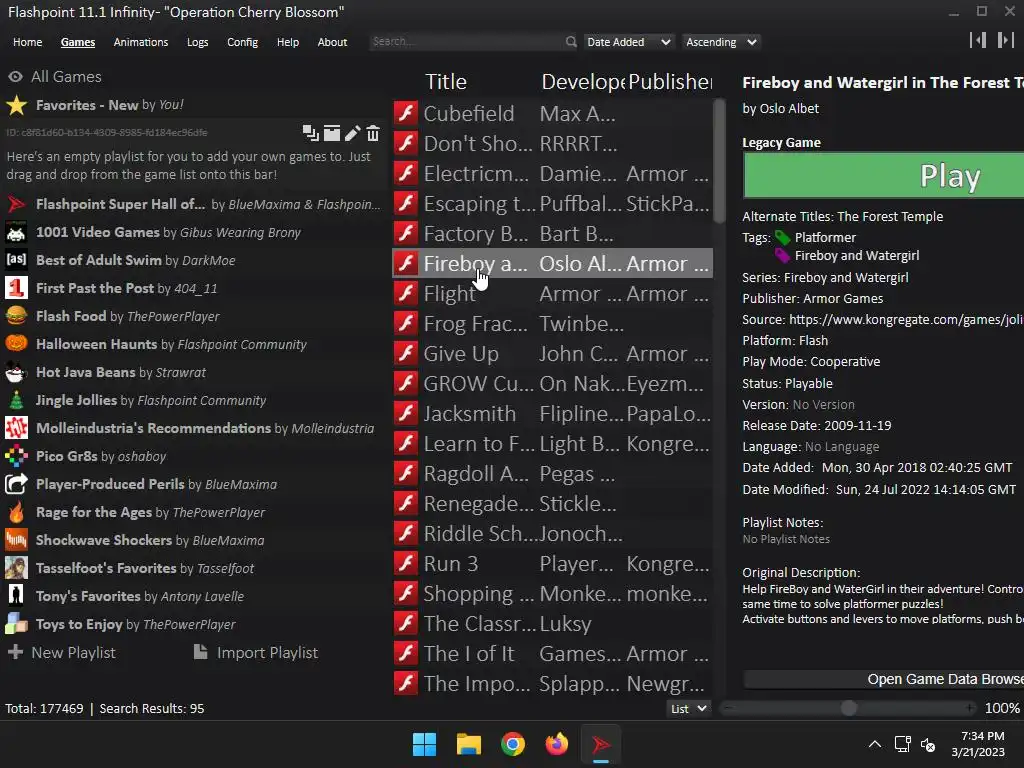Select The I of It row

click(552, 654)
